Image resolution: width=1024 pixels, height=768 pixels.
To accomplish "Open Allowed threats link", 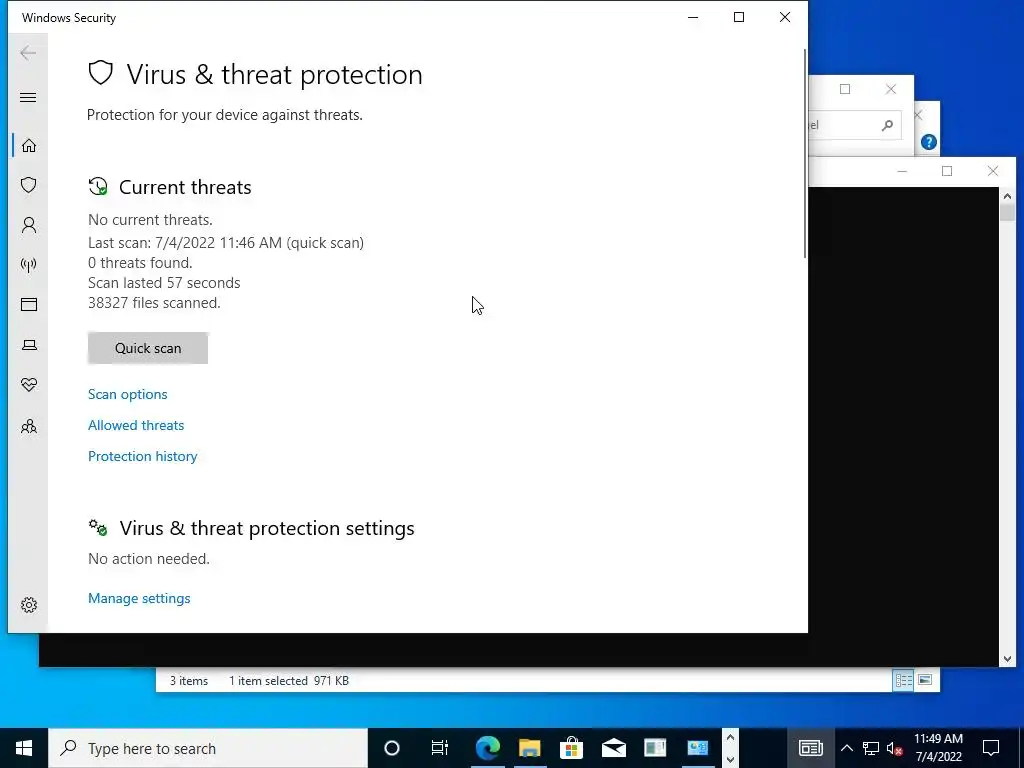I will tap(136, 425).
